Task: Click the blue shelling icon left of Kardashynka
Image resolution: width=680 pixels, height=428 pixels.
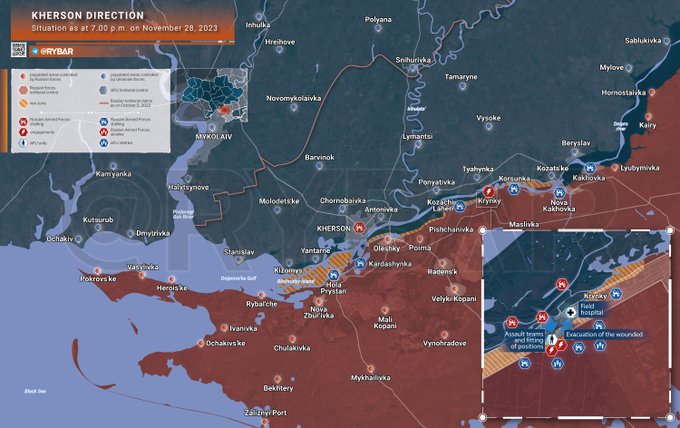Action: (x=360, y=263)
